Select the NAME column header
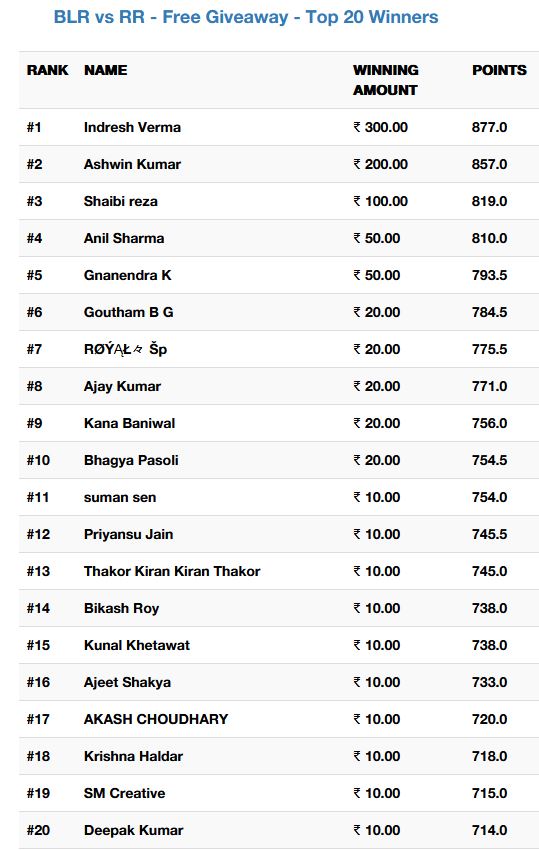Image resolution: width=539 pixels, height=850 pixels. click(106, 70)
